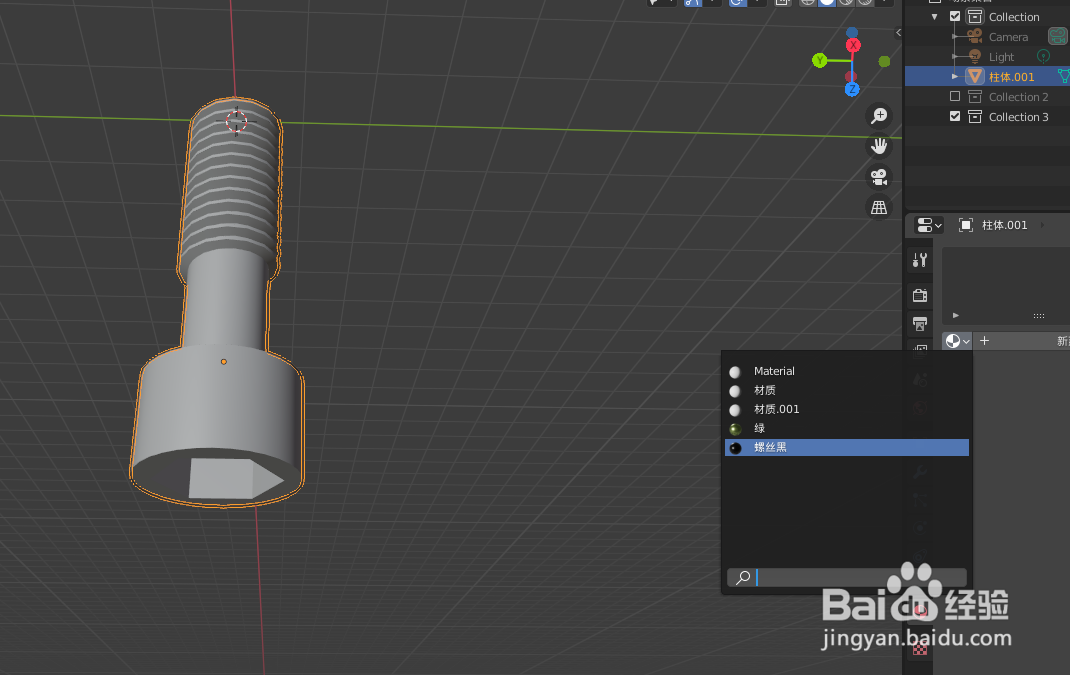Click the blue Z axis gizmo ball
1070x675 pixels.
coord(852,89)
